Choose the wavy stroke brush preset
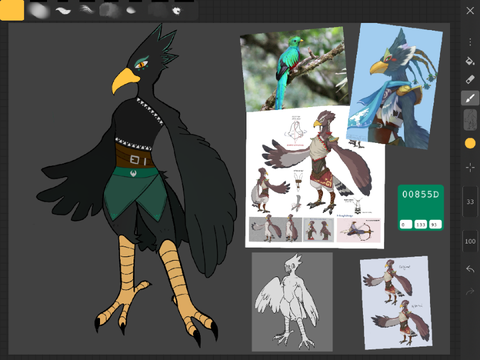 point(63,11)
